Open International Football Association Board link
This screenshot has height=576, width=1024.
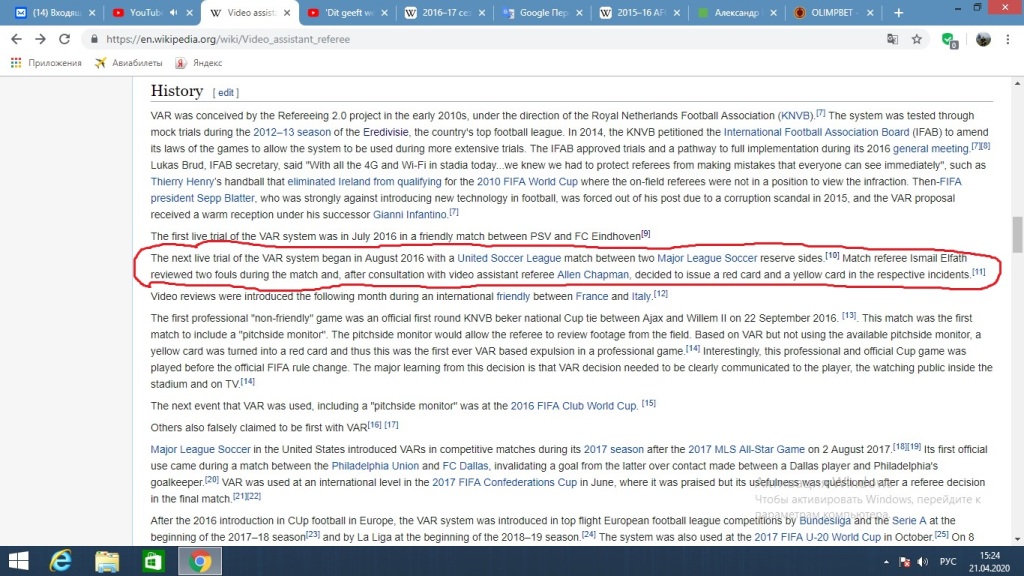[x=816, y=132]
